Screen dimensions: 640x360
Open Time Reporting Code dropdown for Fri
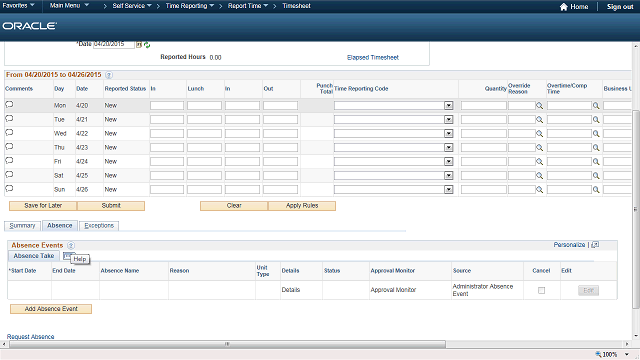click(x=449, y=161)
